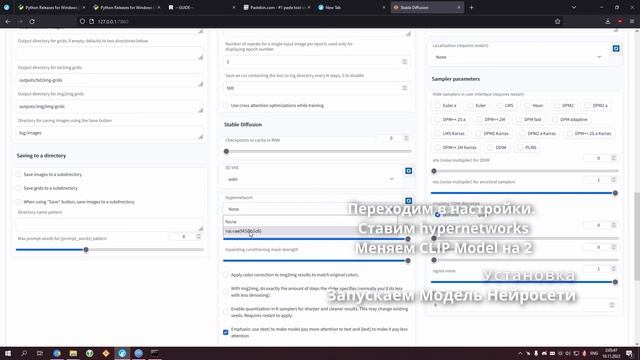The image size is (640, 360).
Task: Bookmark this page with the star icon
Action: (x=558, y=21)
